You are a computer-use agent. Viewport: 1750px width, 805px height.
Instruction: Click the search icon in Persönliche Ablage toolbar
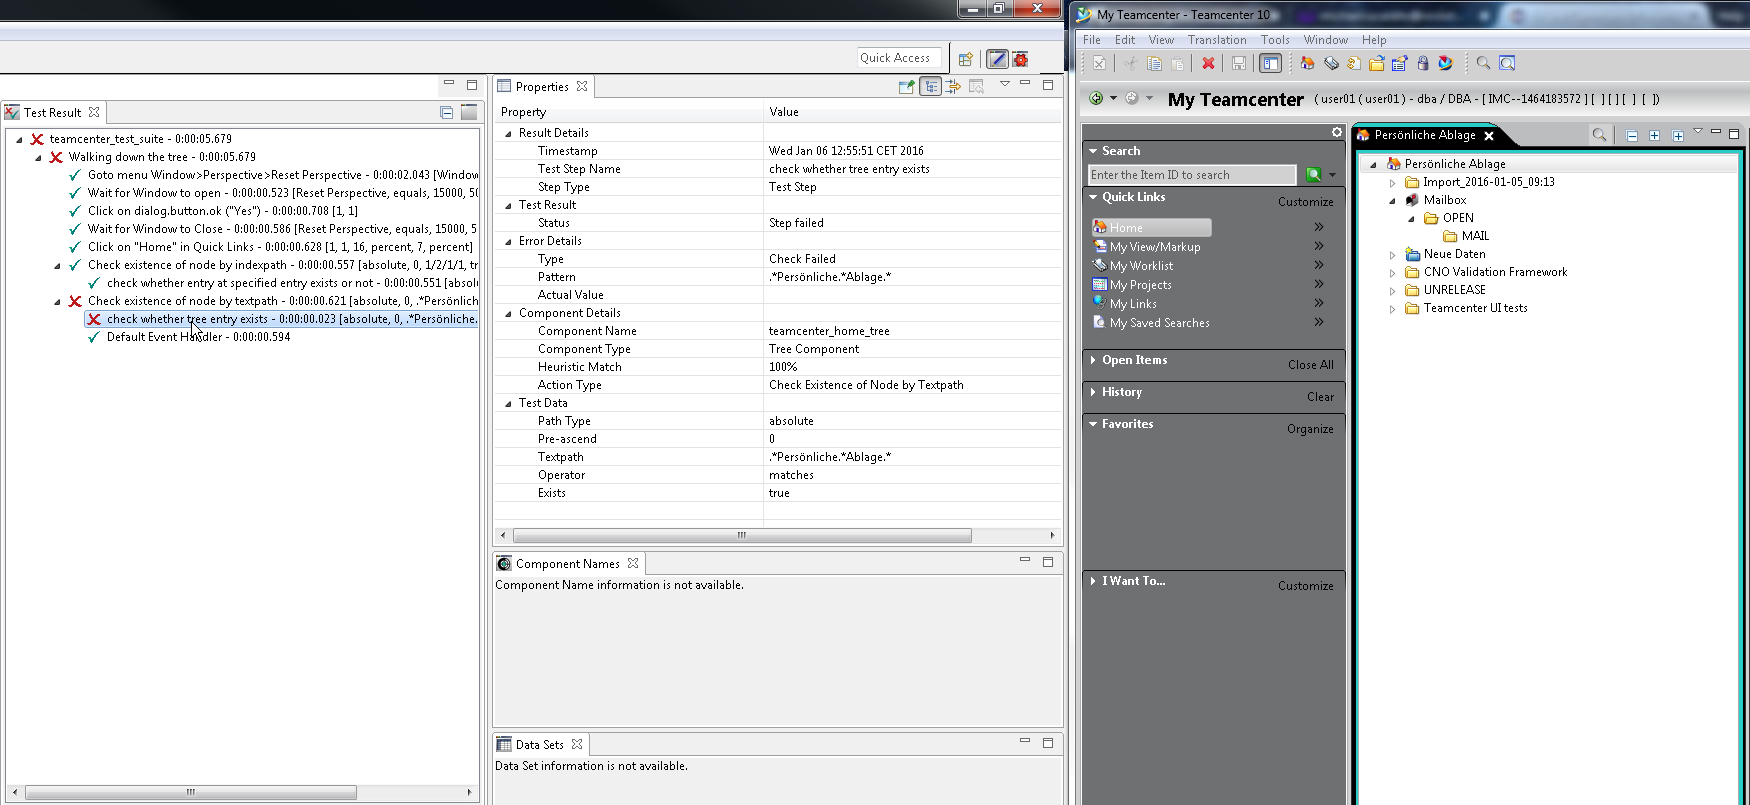tap(1599, 135)
